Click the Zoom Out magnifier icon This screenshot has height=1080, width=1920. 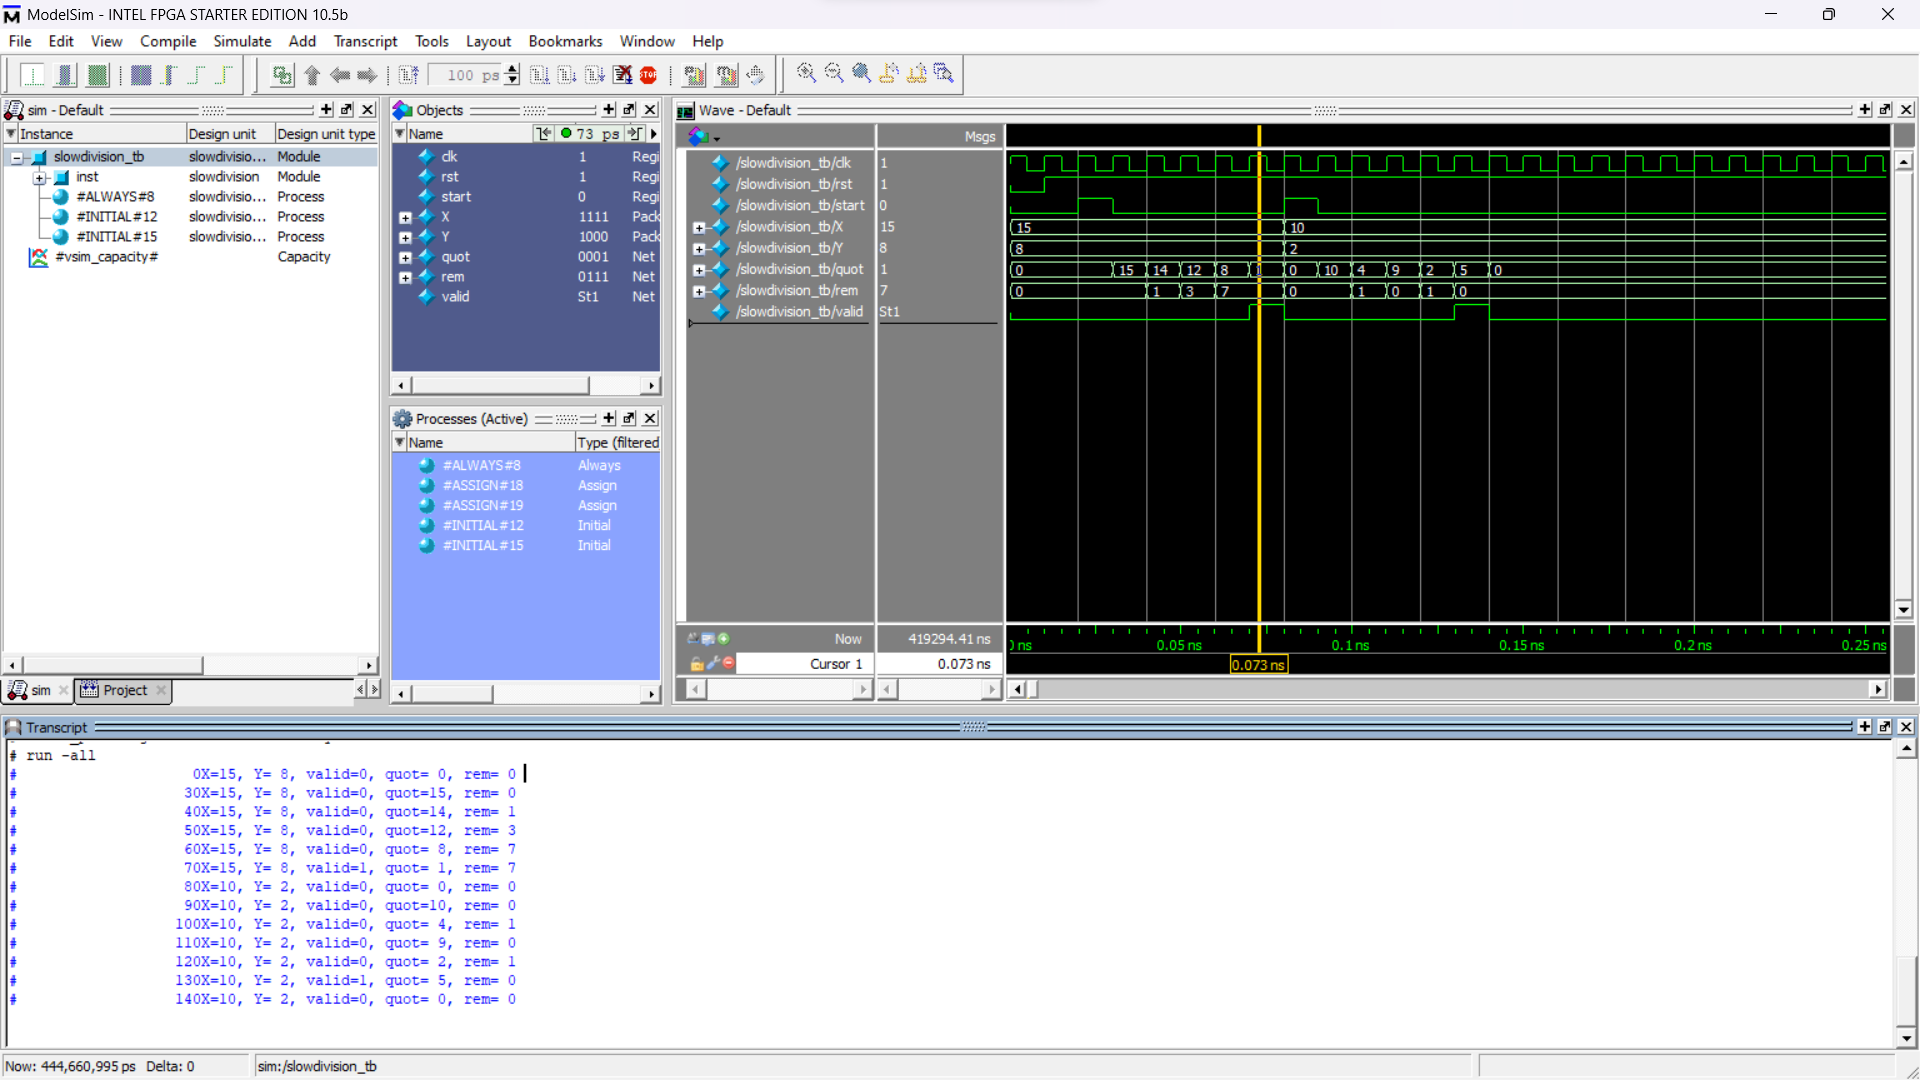click(834, 73)
